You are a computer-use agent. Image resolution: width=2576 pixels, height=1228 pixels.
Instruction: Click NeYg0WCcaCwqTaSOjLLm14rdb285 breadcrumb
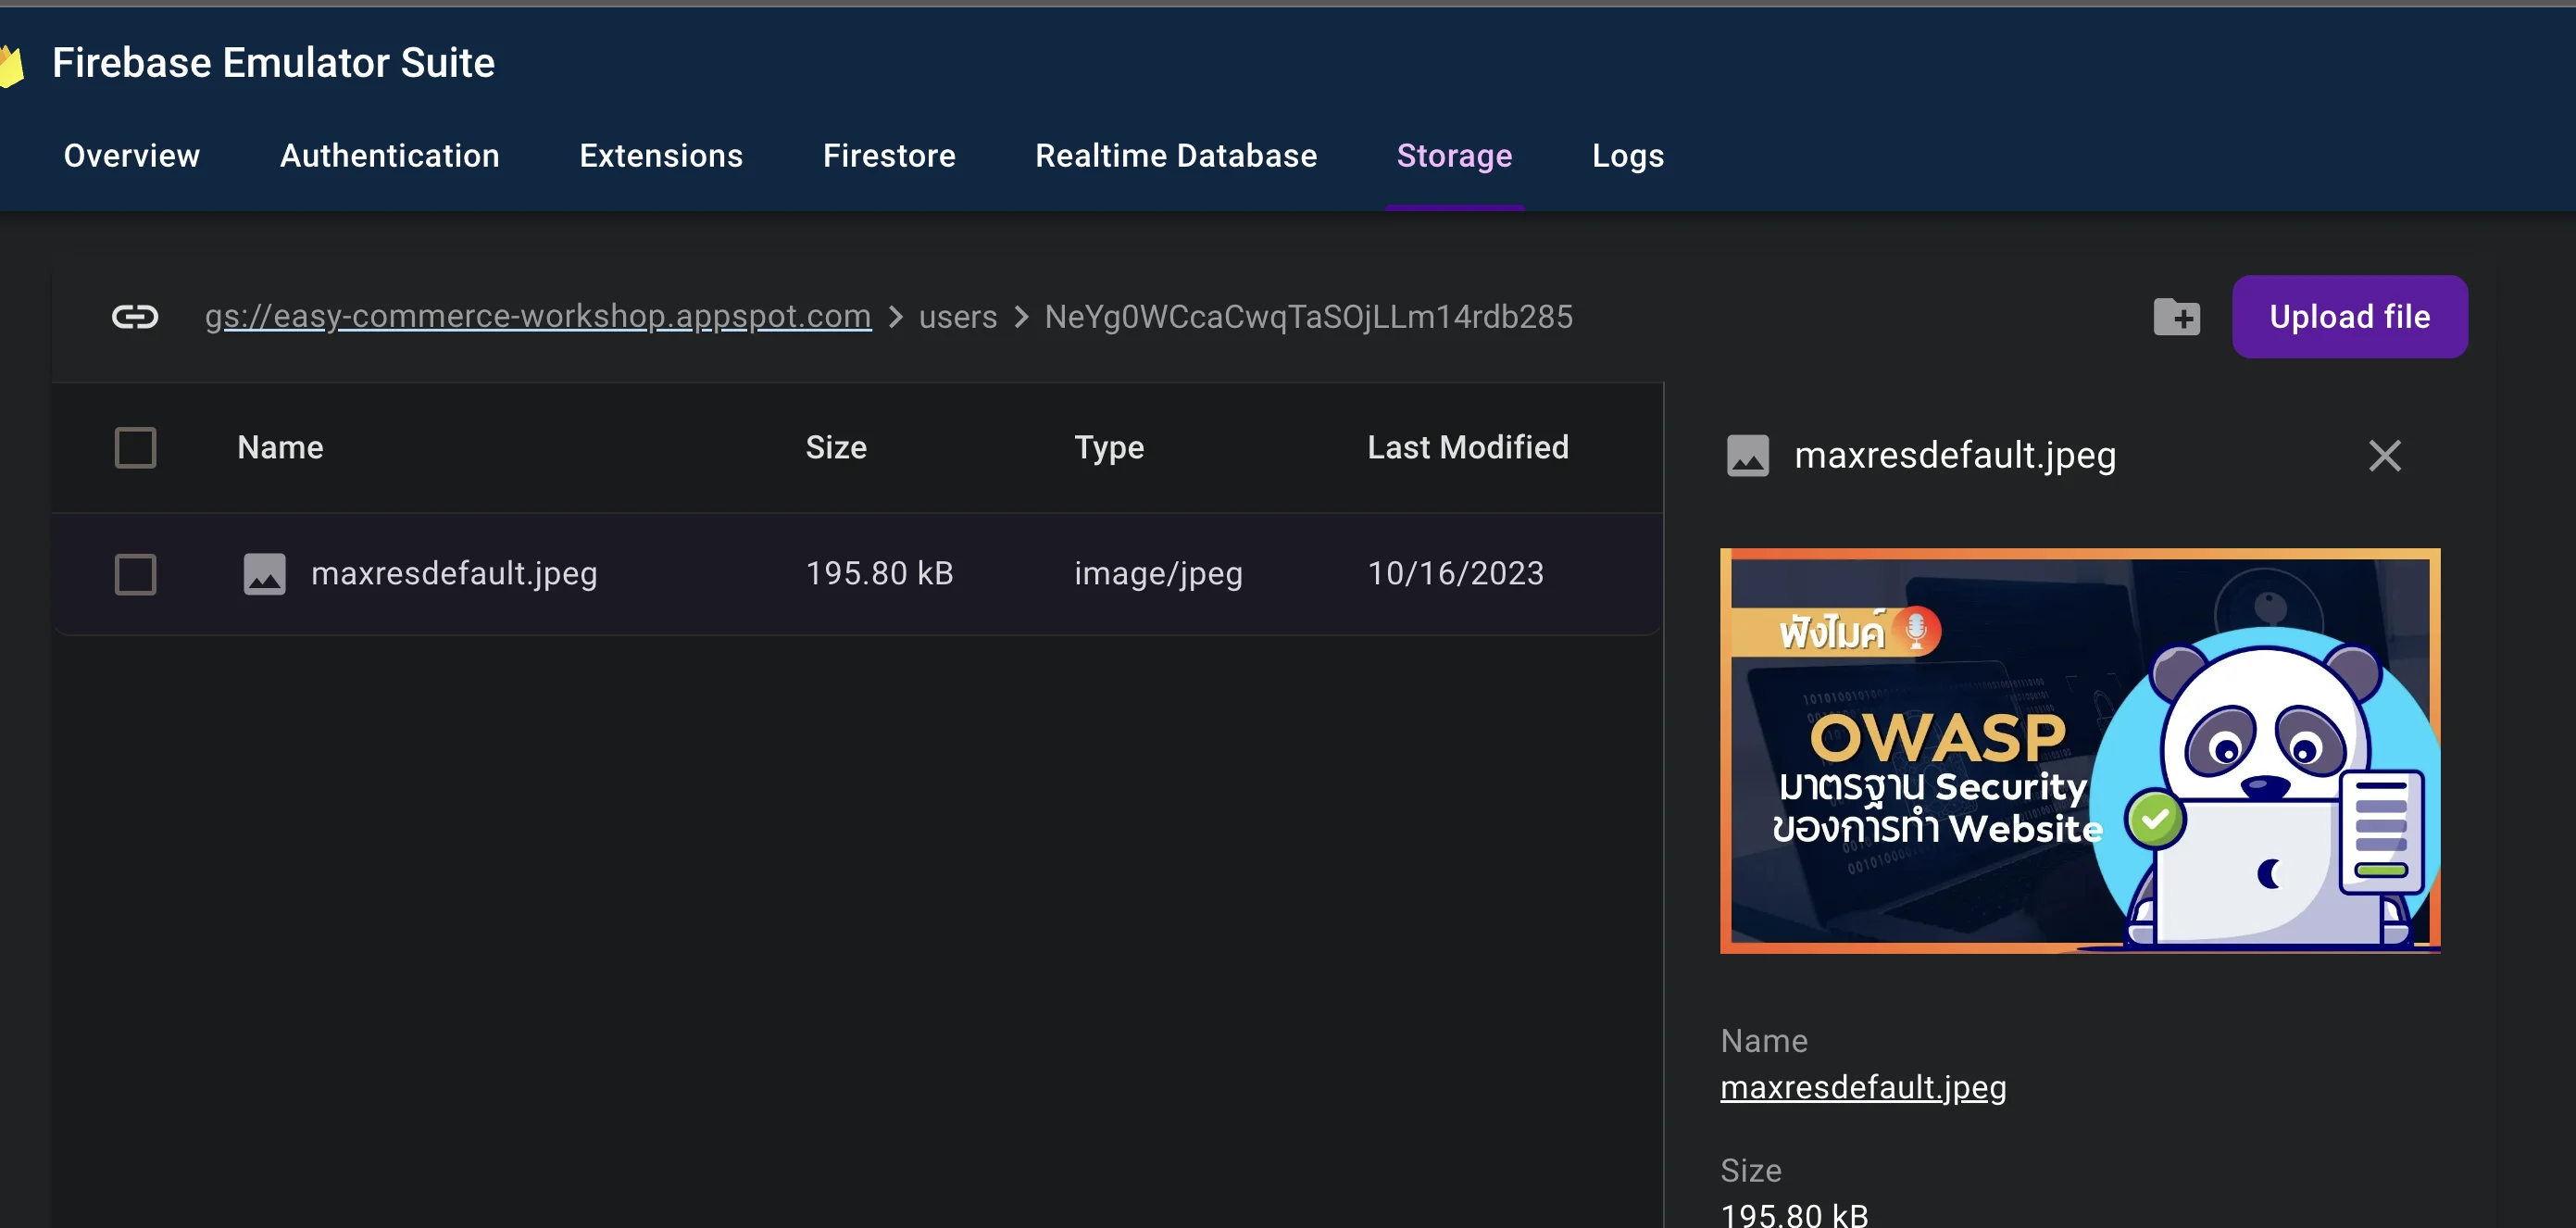click(x=1308, y=317)
